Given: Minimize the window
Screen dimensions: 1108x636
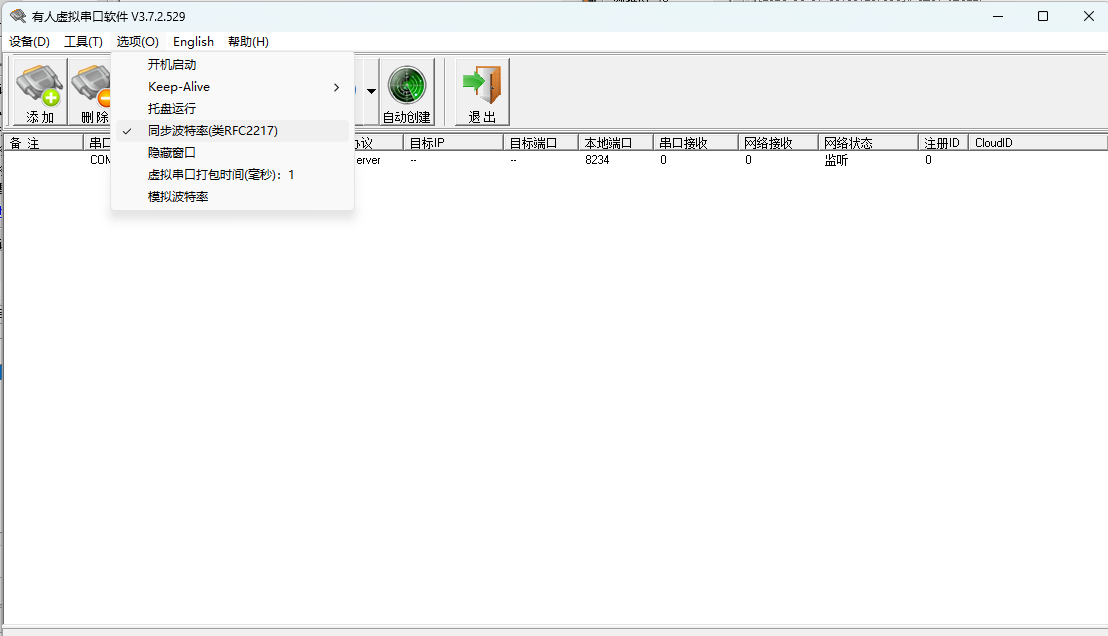Looking at the screenshot, I should coord(998,16).
